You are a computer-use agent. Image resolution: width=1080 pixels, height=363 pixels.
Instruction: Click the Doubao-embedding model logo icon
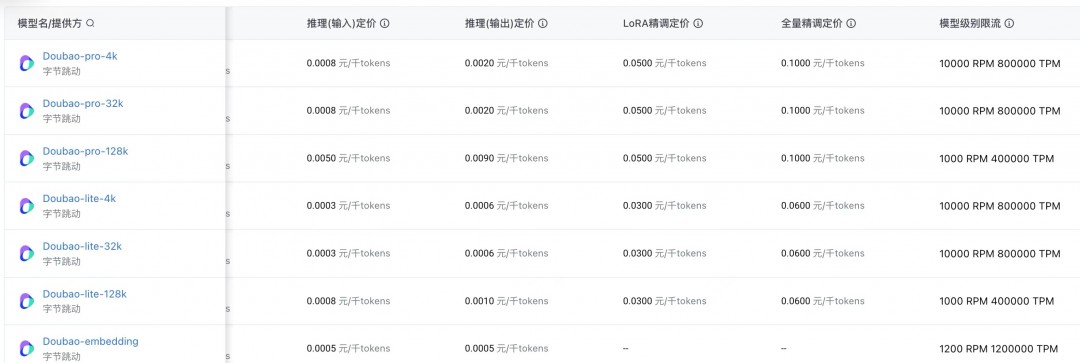tap(27, 349)
